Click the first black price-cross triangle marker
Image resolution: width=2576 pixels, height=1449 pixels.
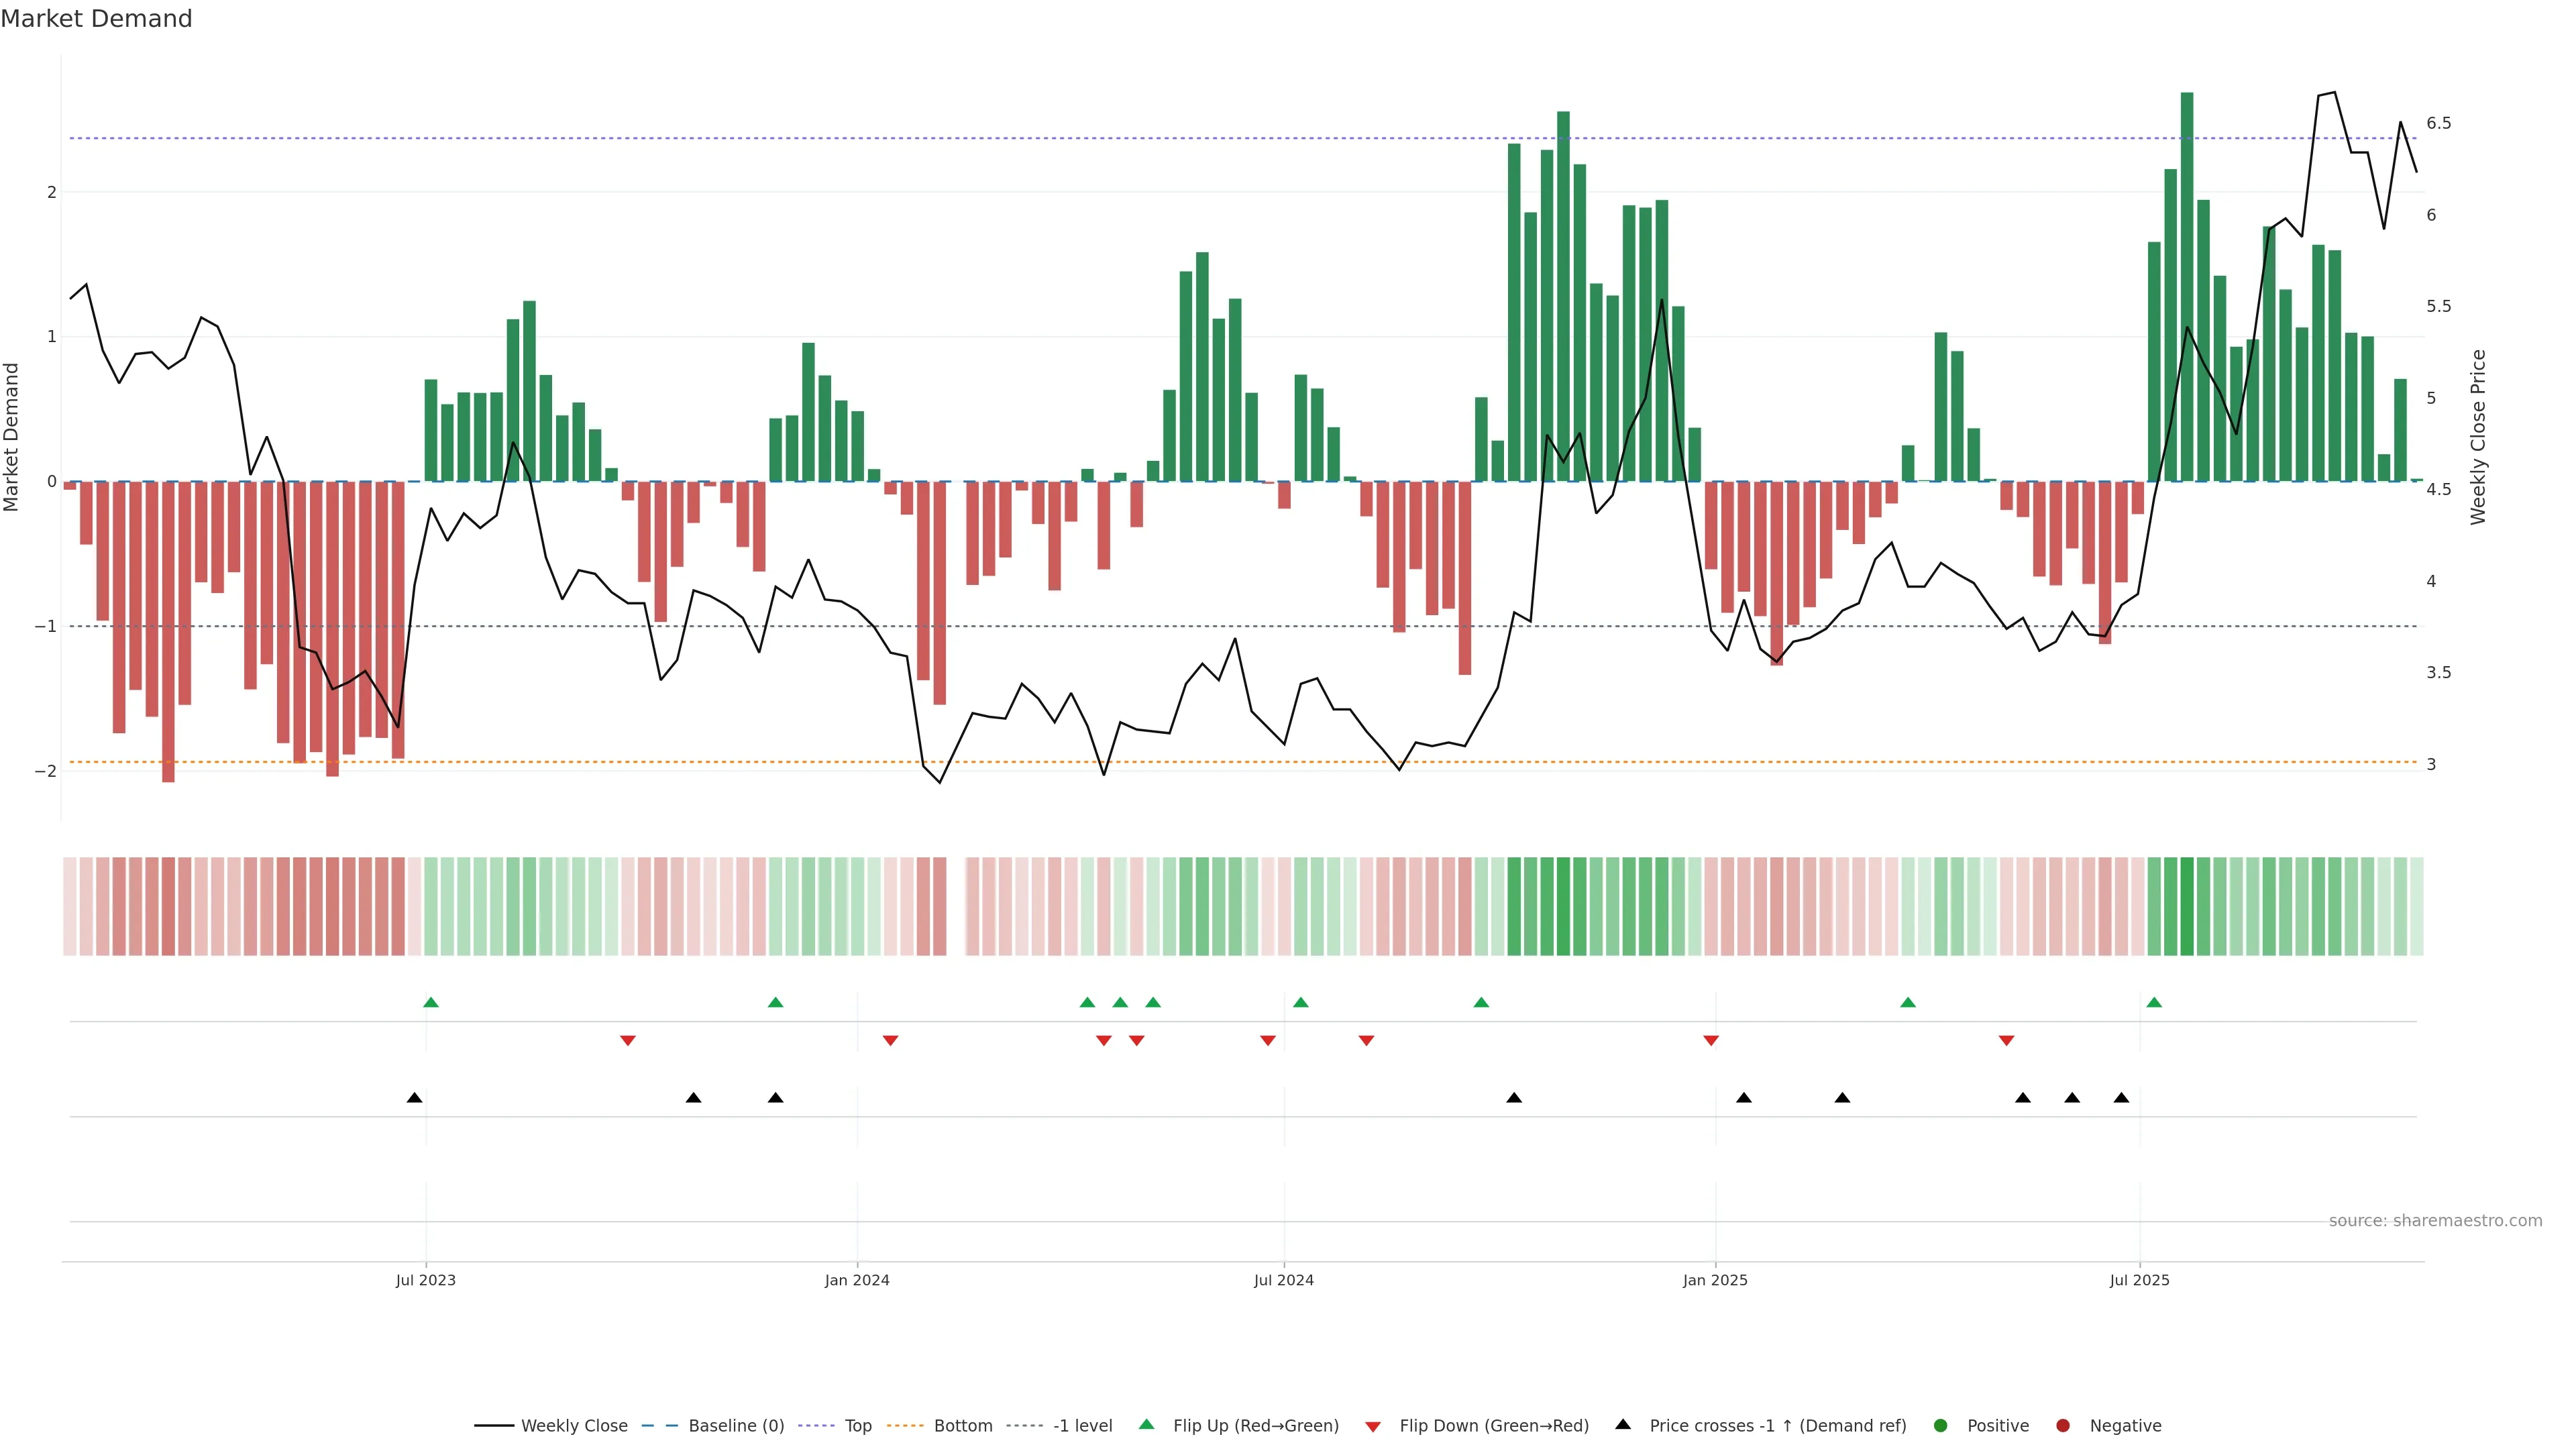pos(415,1098)
